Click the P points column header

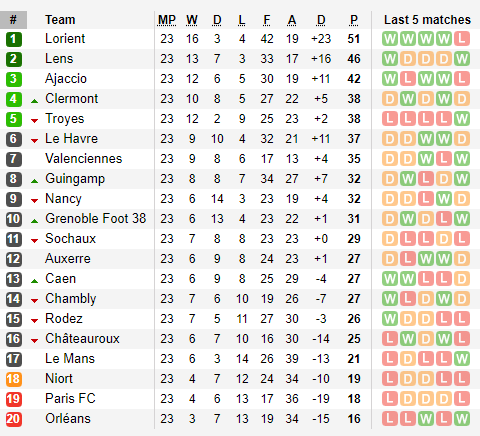(354, 20)
